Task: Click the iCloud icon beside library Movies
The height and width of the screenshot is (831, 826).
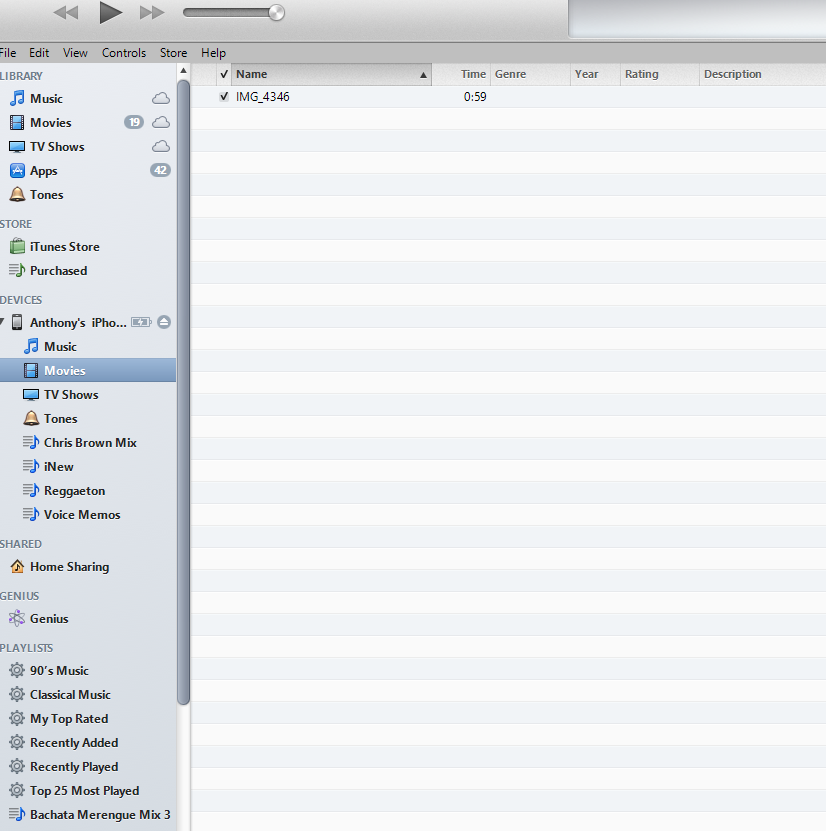Action: (161, 122)
